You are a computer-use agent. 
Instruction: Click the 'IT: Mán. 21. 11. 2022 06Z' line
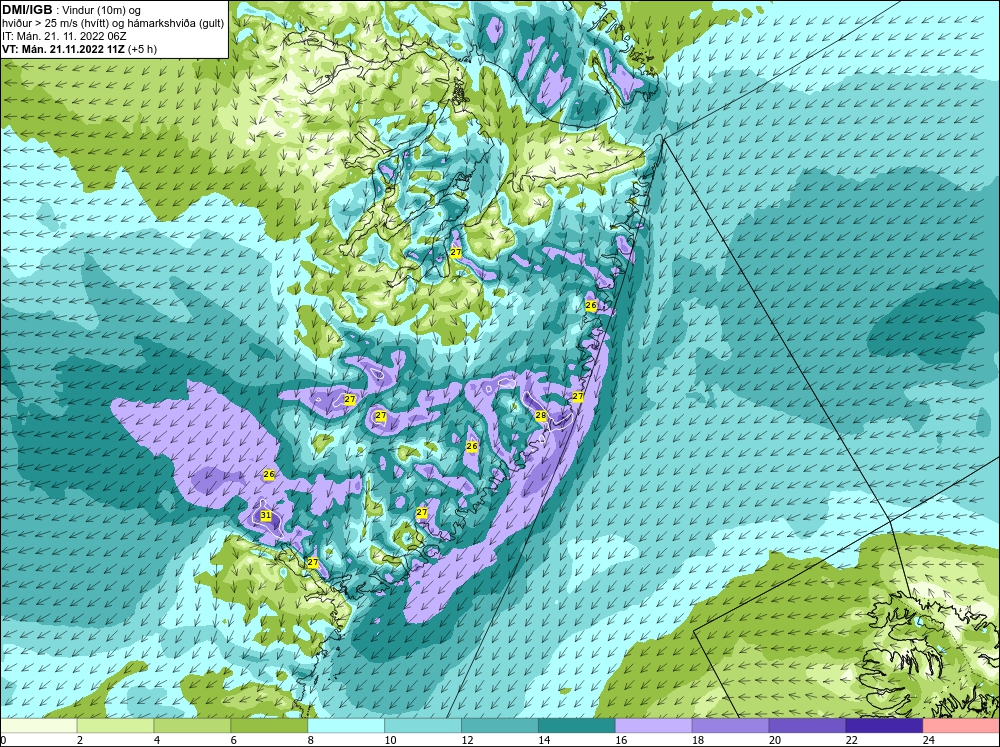tap(64, 36)
